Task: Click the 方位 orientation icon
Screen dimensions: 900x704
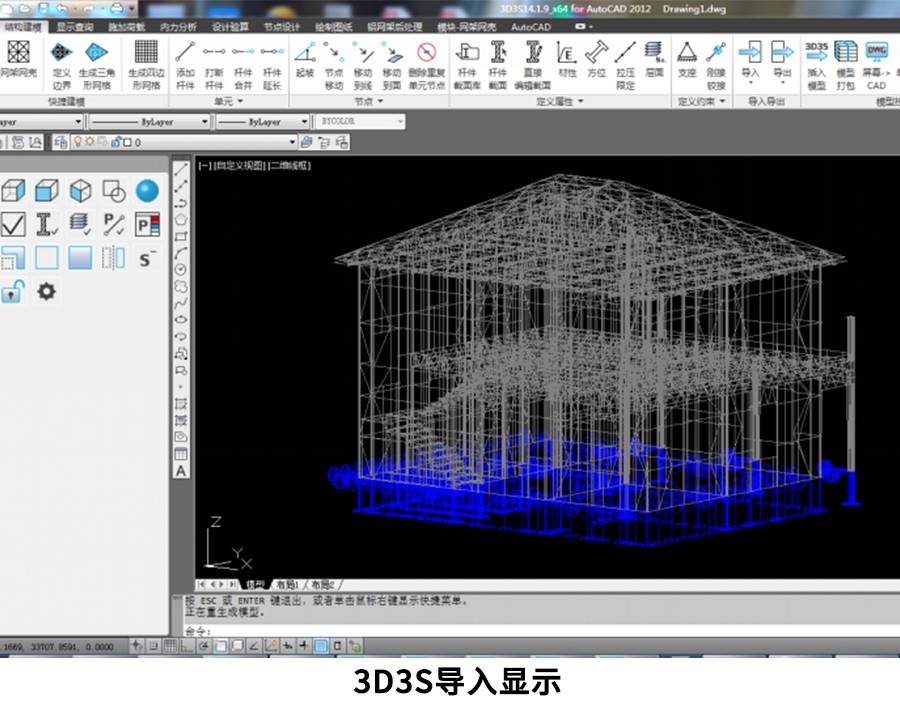Action: 596,60
